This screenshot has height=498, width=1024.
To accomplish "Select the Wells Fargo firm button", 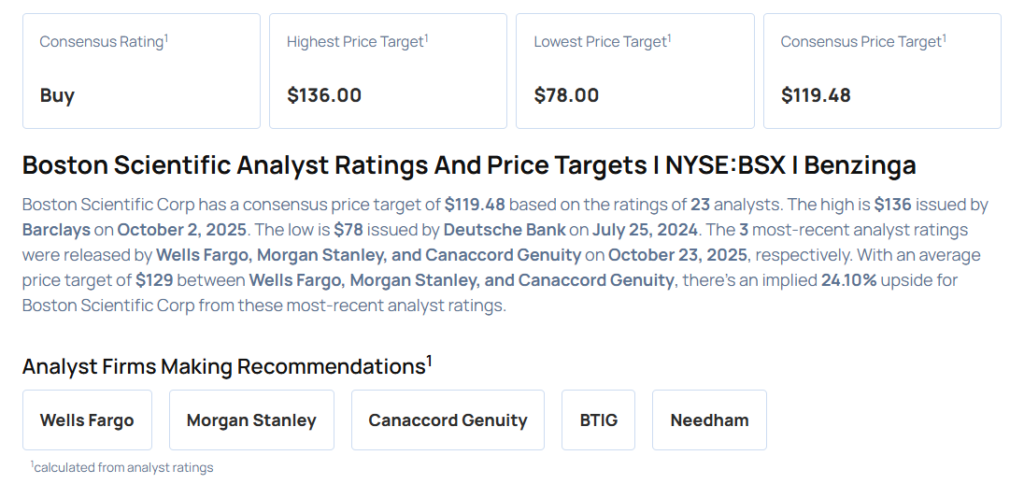I will click(87, 420).
